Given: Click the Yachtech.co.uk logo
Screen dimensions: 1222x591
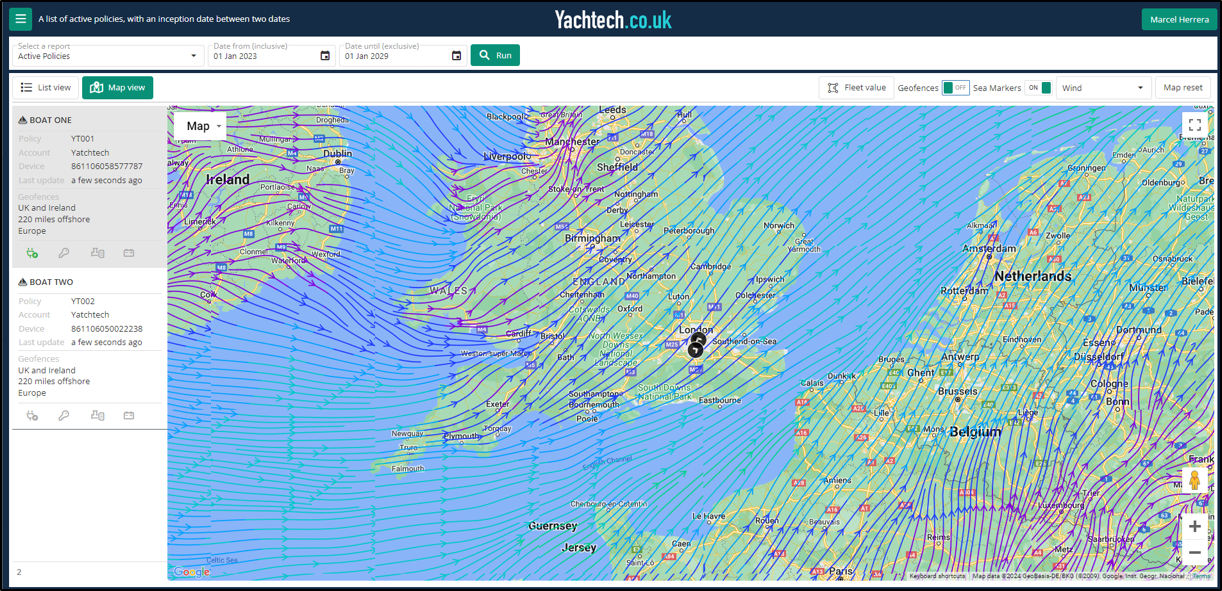Looking at the screenshot, I should [613, 19].
